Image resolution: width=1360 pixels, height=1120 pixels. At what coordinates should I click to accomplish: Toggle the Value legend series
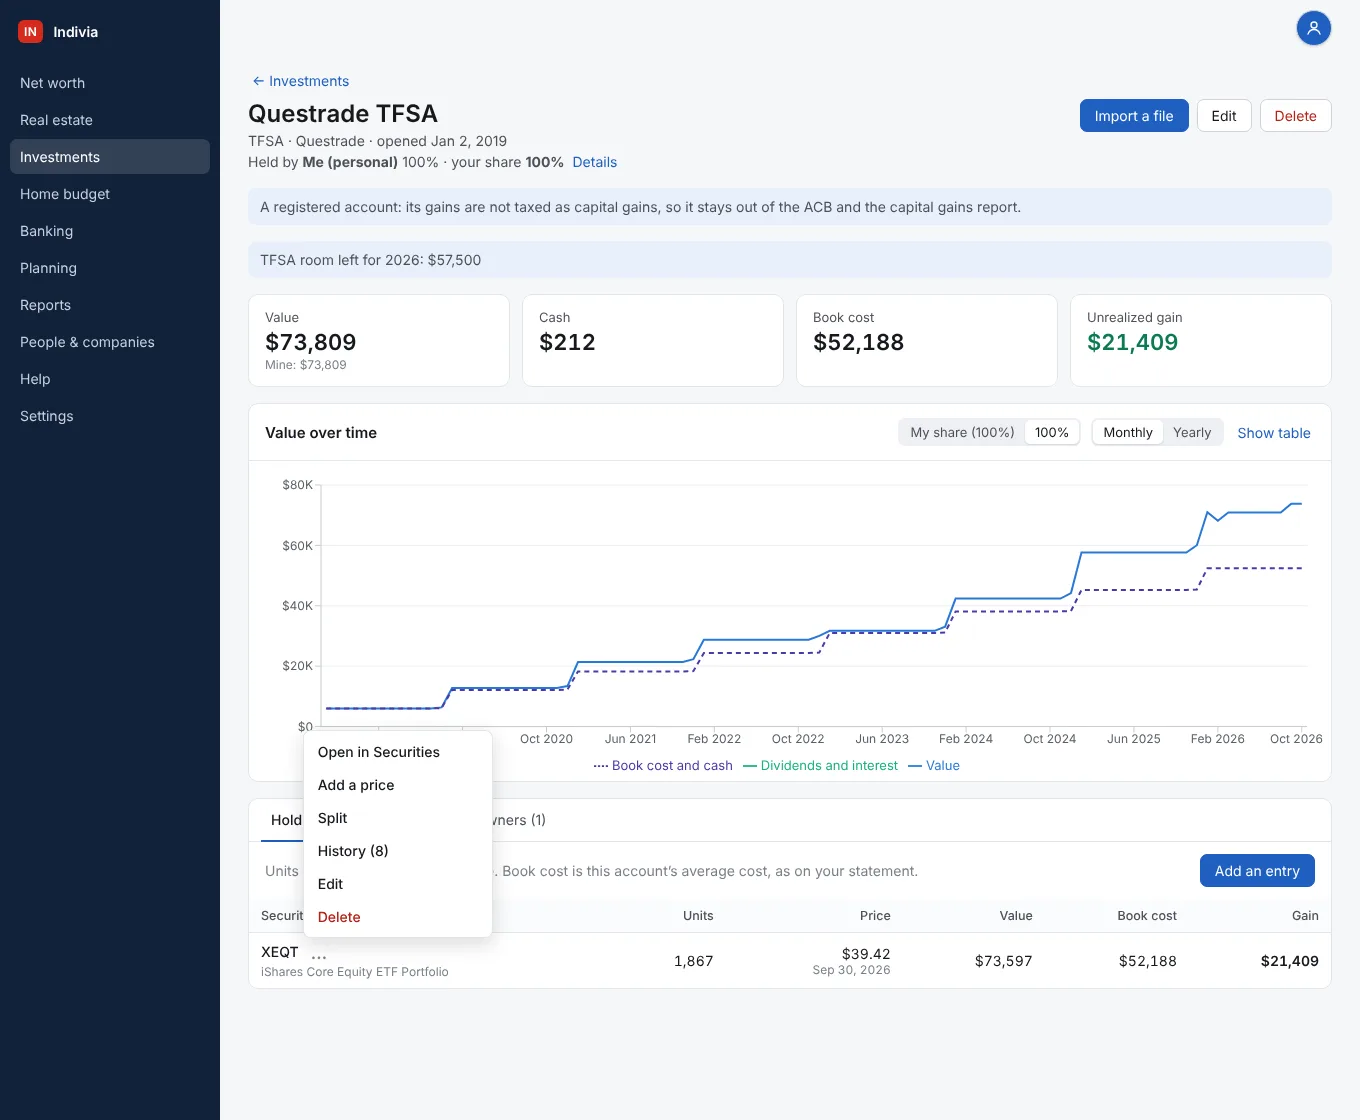point(934,766)
